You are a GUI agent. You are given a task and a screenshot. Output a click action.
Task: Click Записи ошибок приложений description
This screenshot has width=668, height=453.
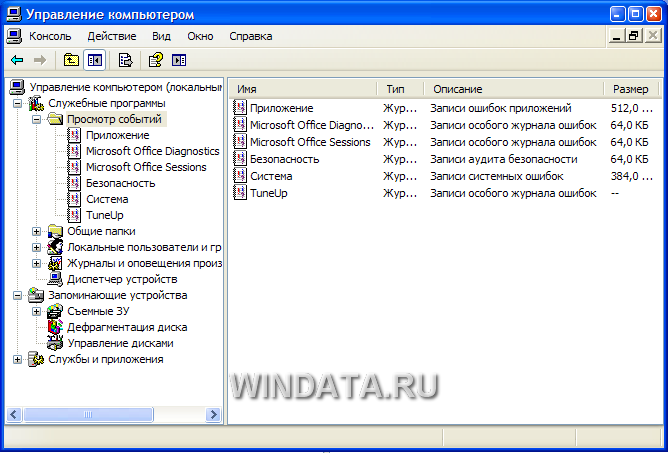501,108
